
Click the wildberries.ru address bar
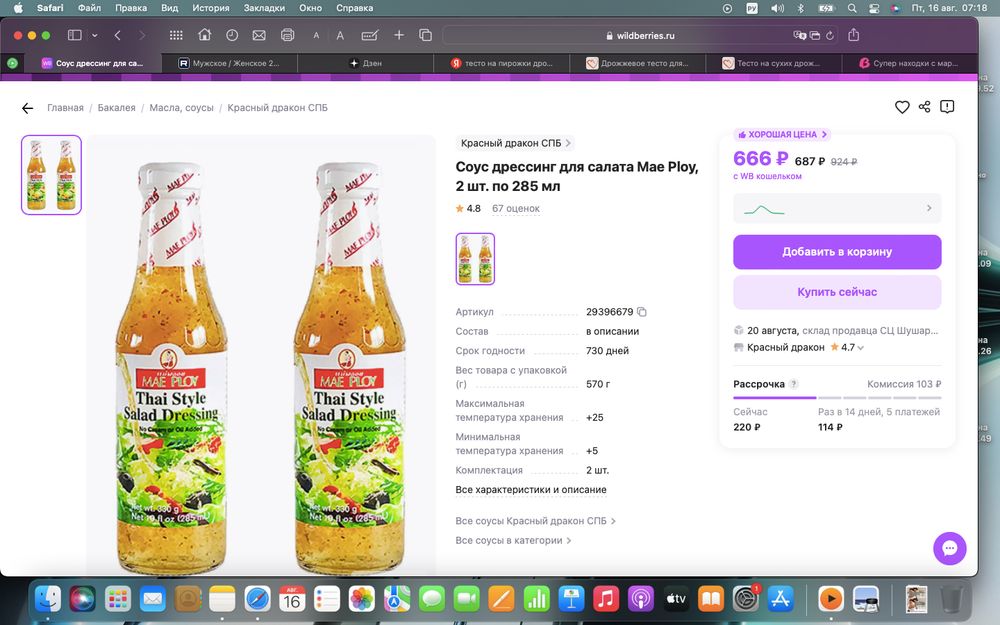point(640,36)
